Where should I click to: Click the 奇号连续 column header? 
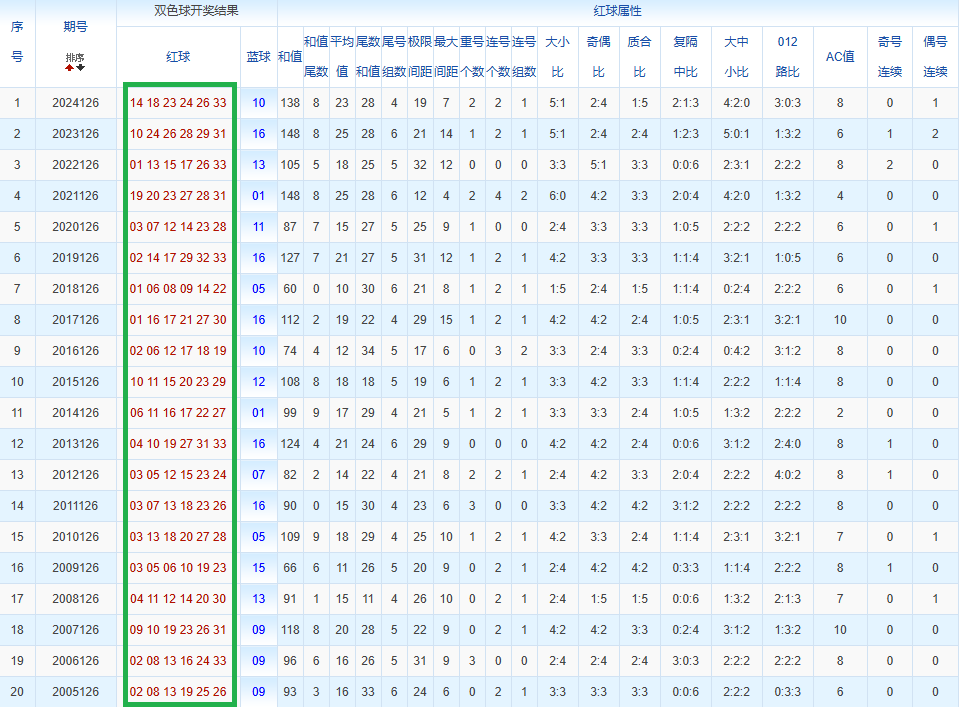889,56
